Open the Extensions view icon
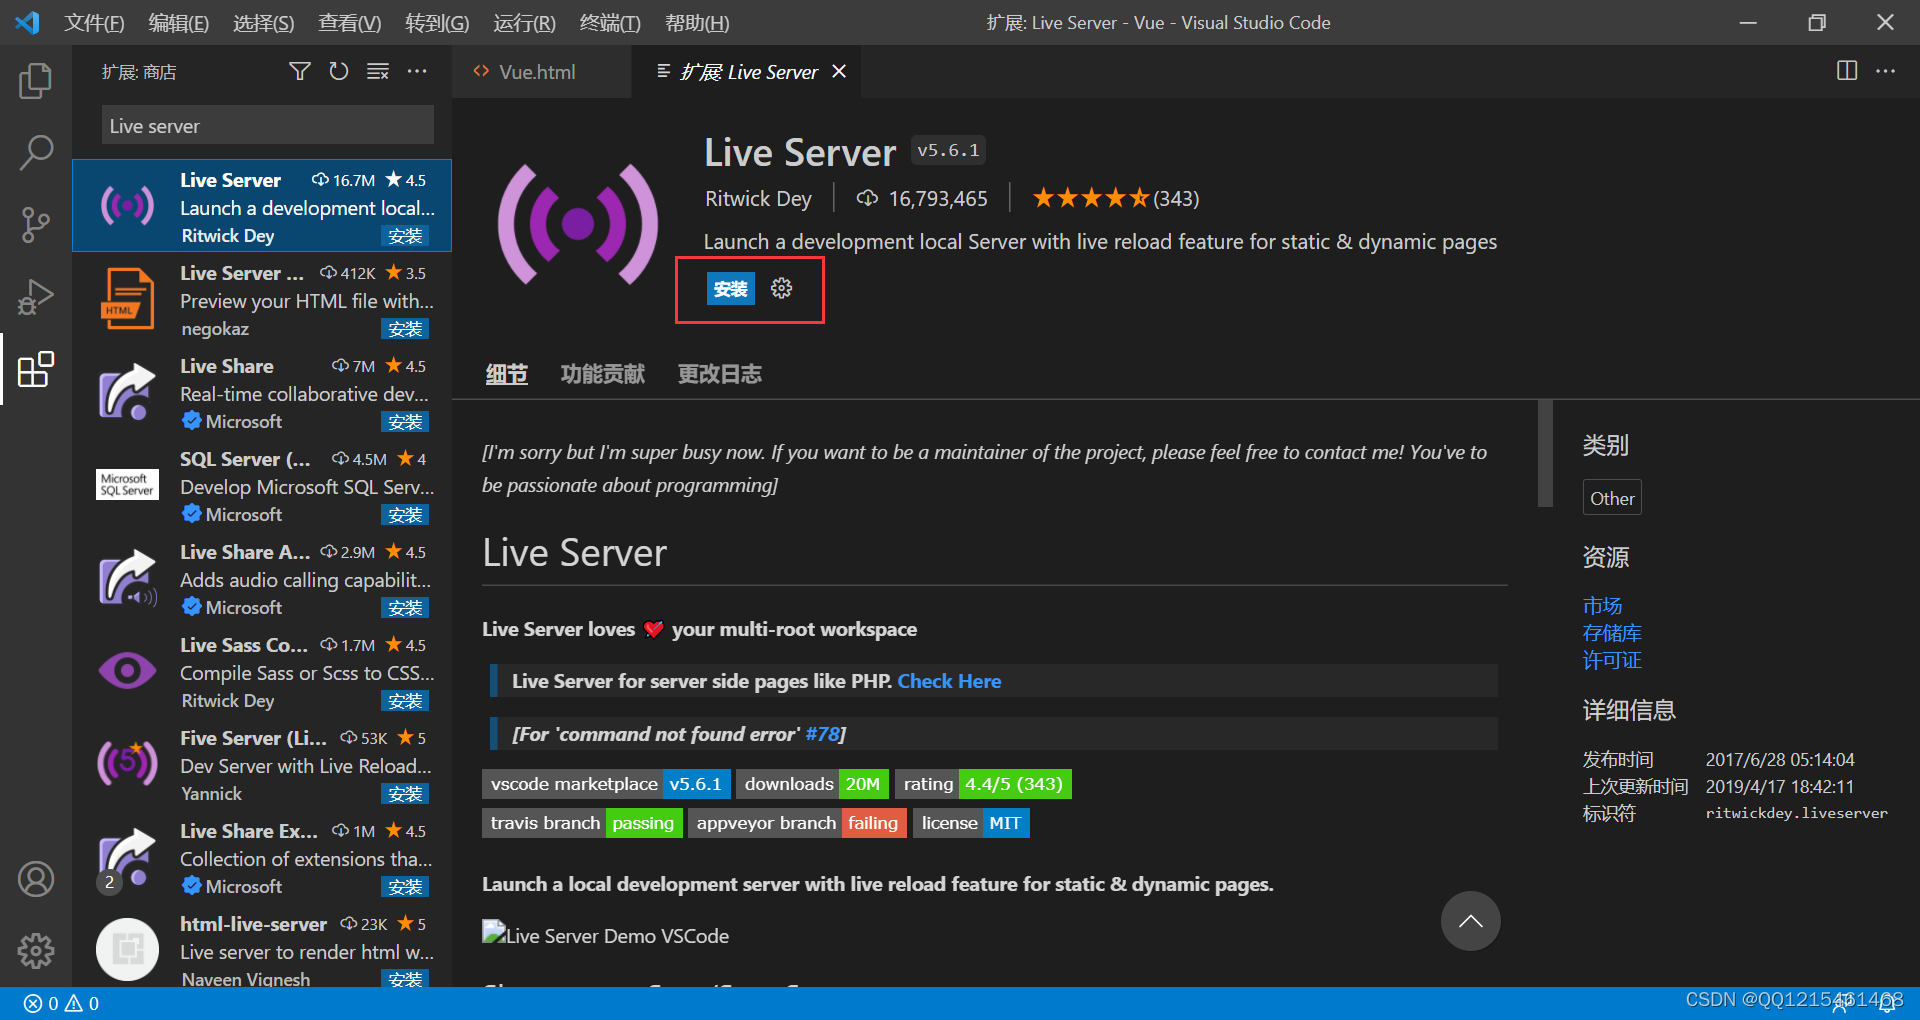The height and width of the screenshot is (1020, 1920). 36,369
